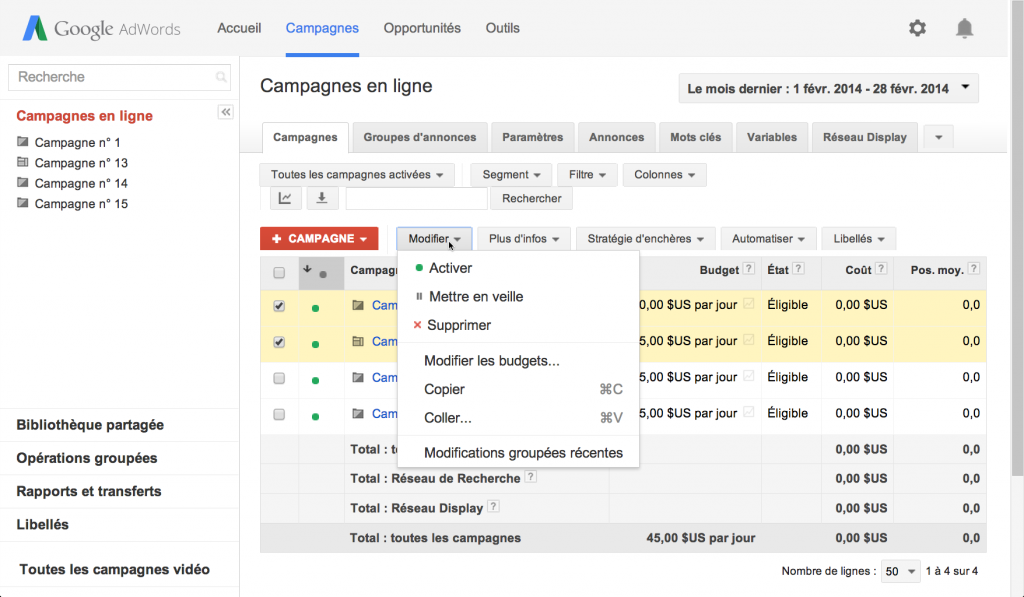Click budget chart icon in third campaign row
The image size is (1024, 597).
(x=748, y=376)
